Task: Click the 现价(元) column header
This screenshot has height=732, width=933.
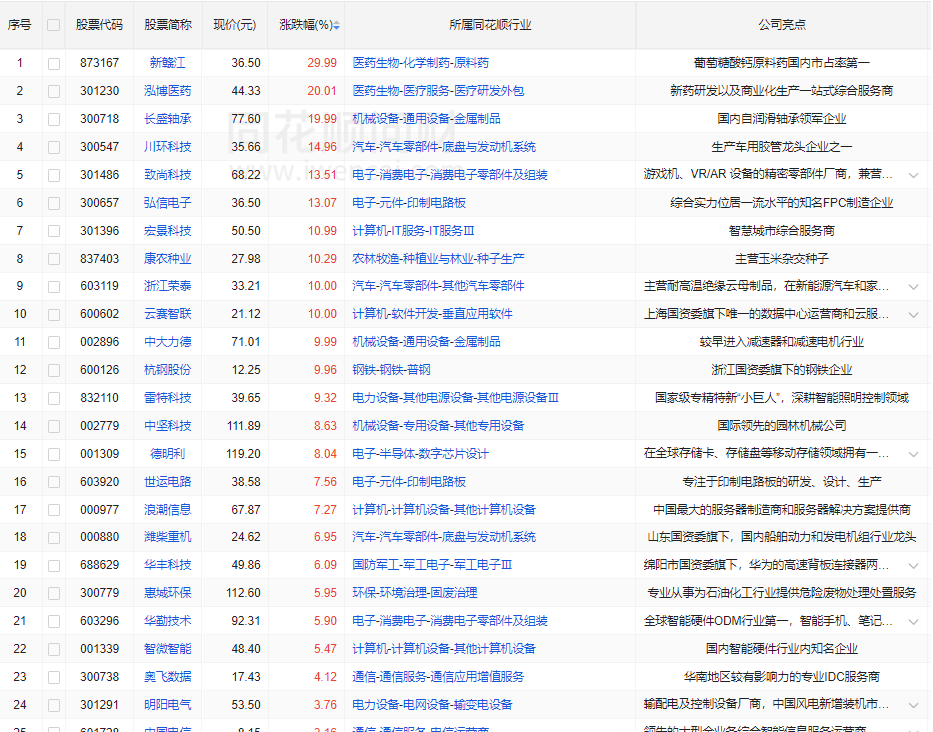Action: [x=234, y=25]
